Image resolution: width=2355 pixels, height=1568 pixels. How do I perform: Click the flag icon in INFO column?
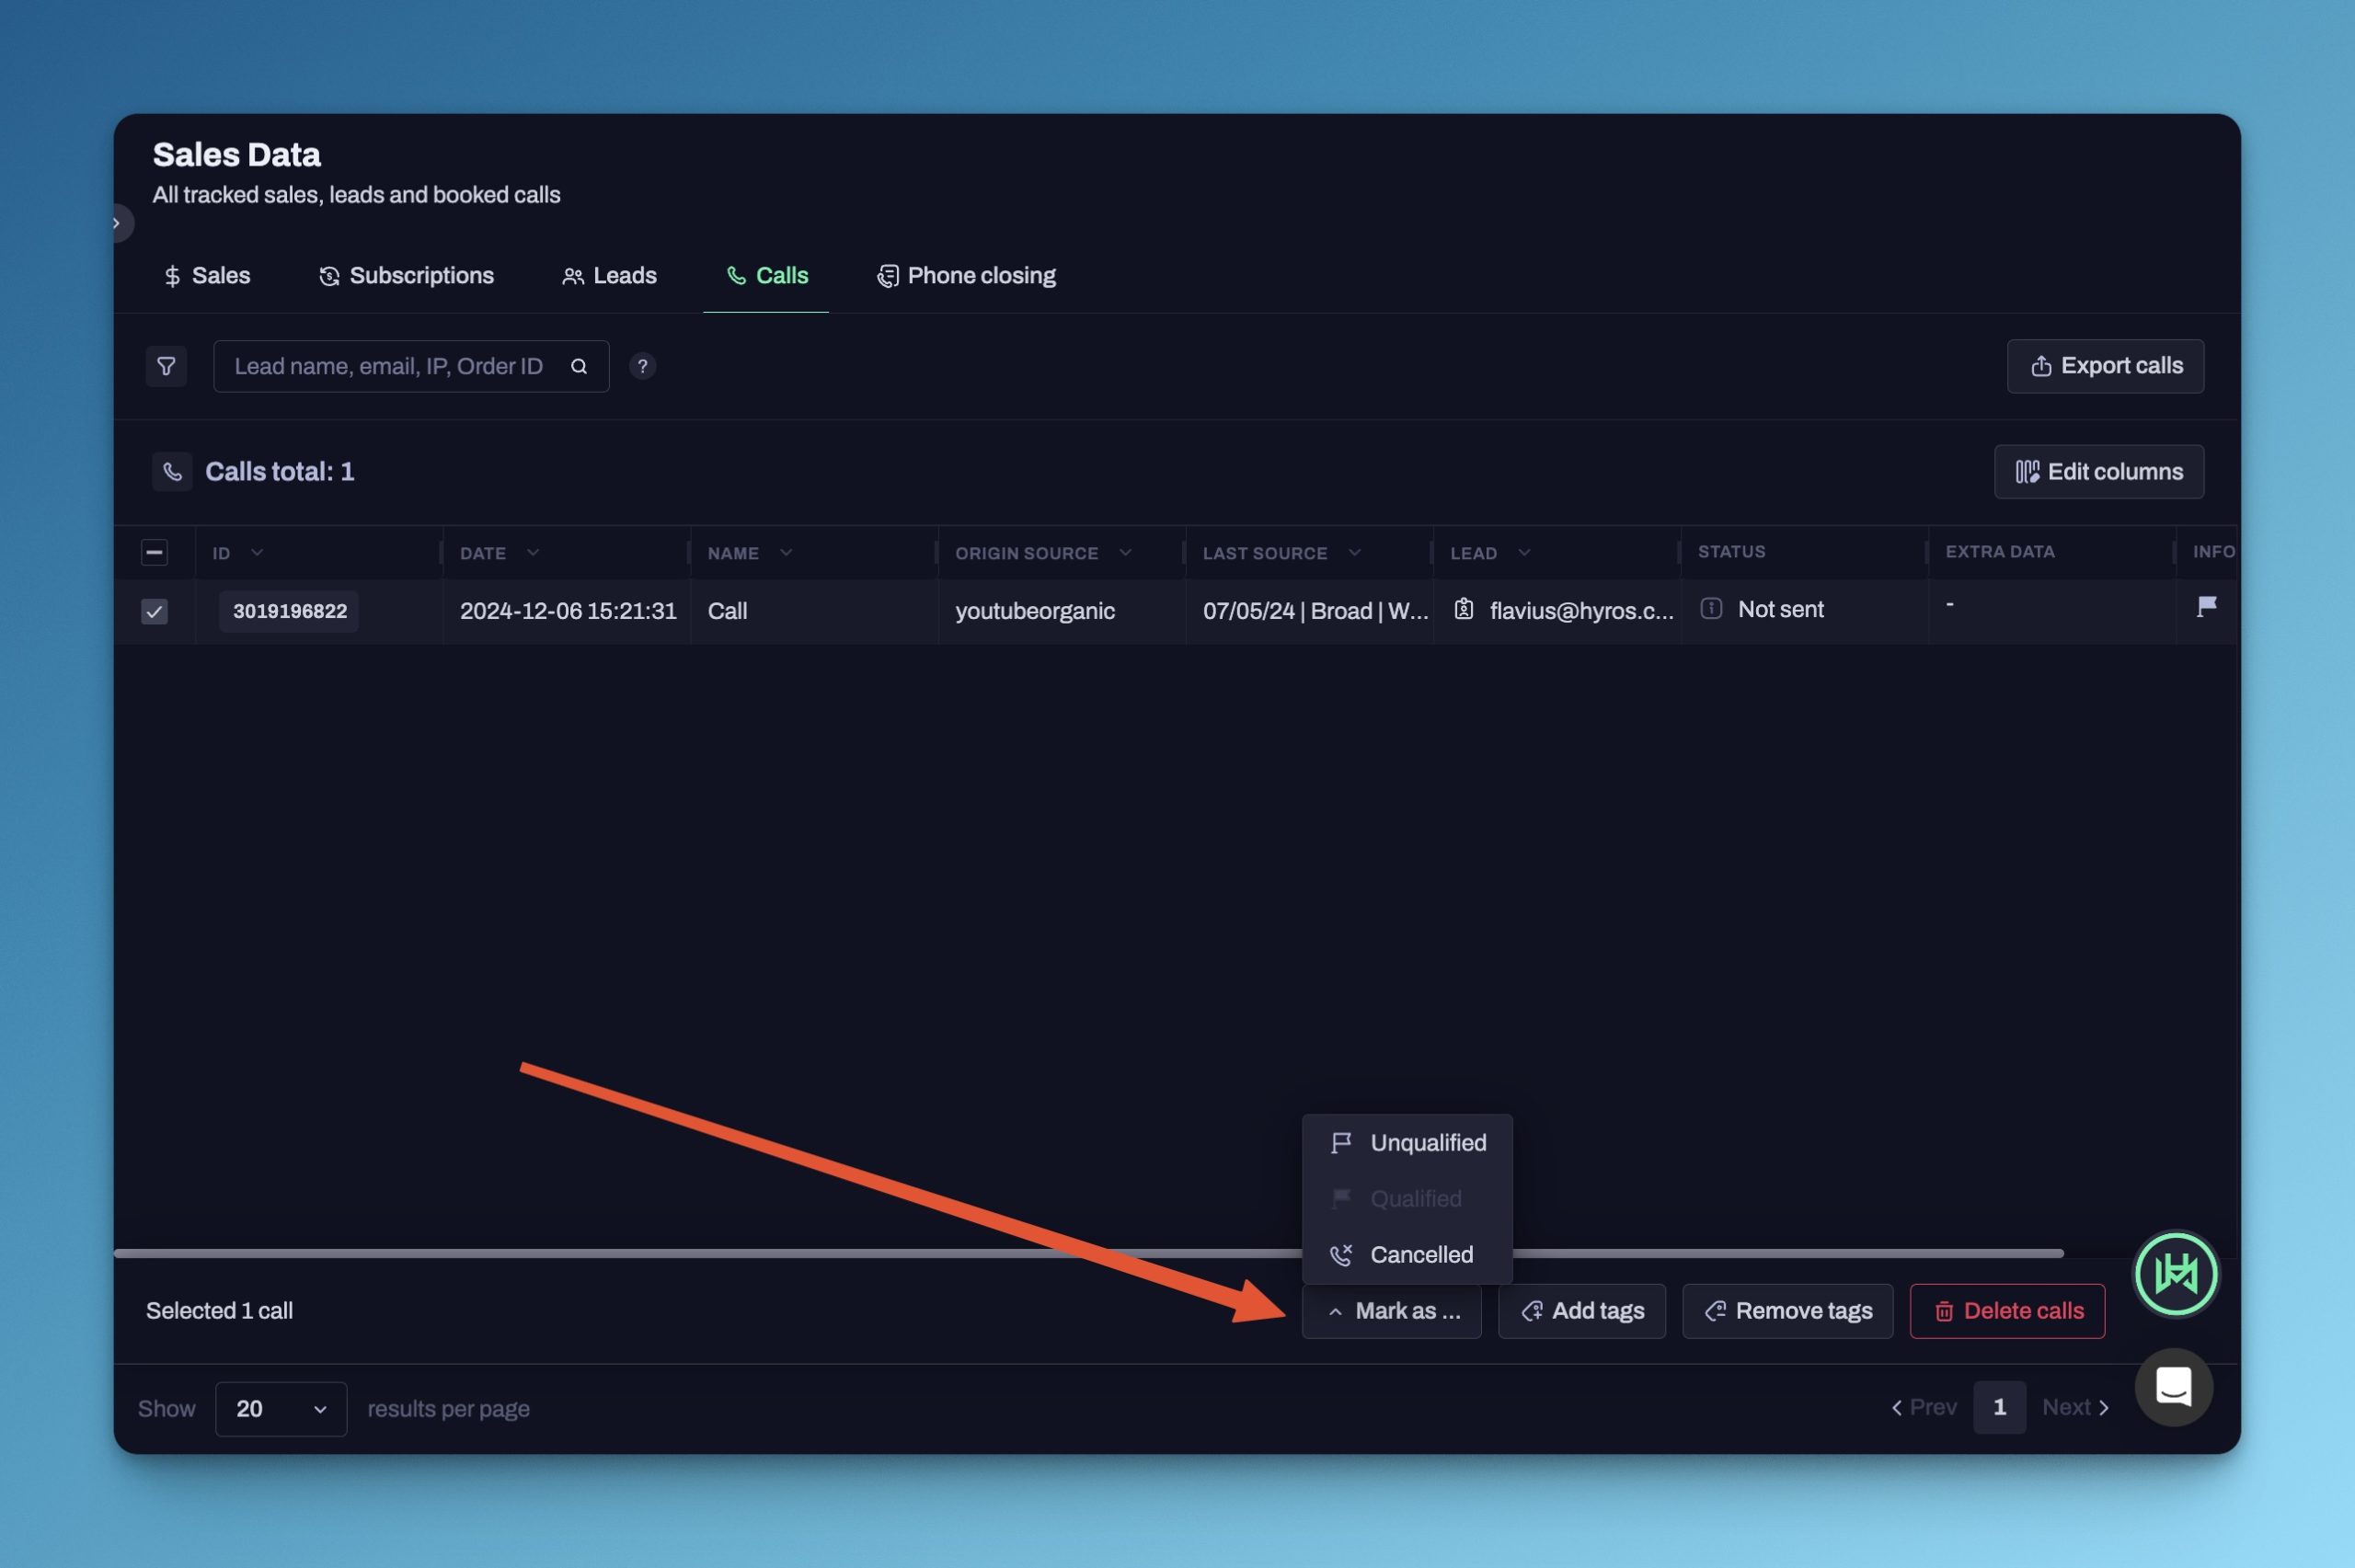2206,607
